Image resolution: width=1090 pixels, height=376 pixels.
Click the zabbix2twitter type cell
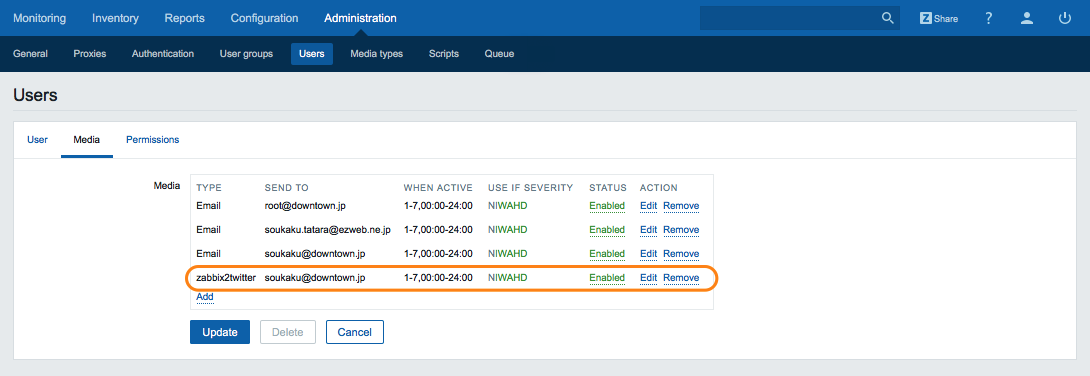[x=227, y=277]
